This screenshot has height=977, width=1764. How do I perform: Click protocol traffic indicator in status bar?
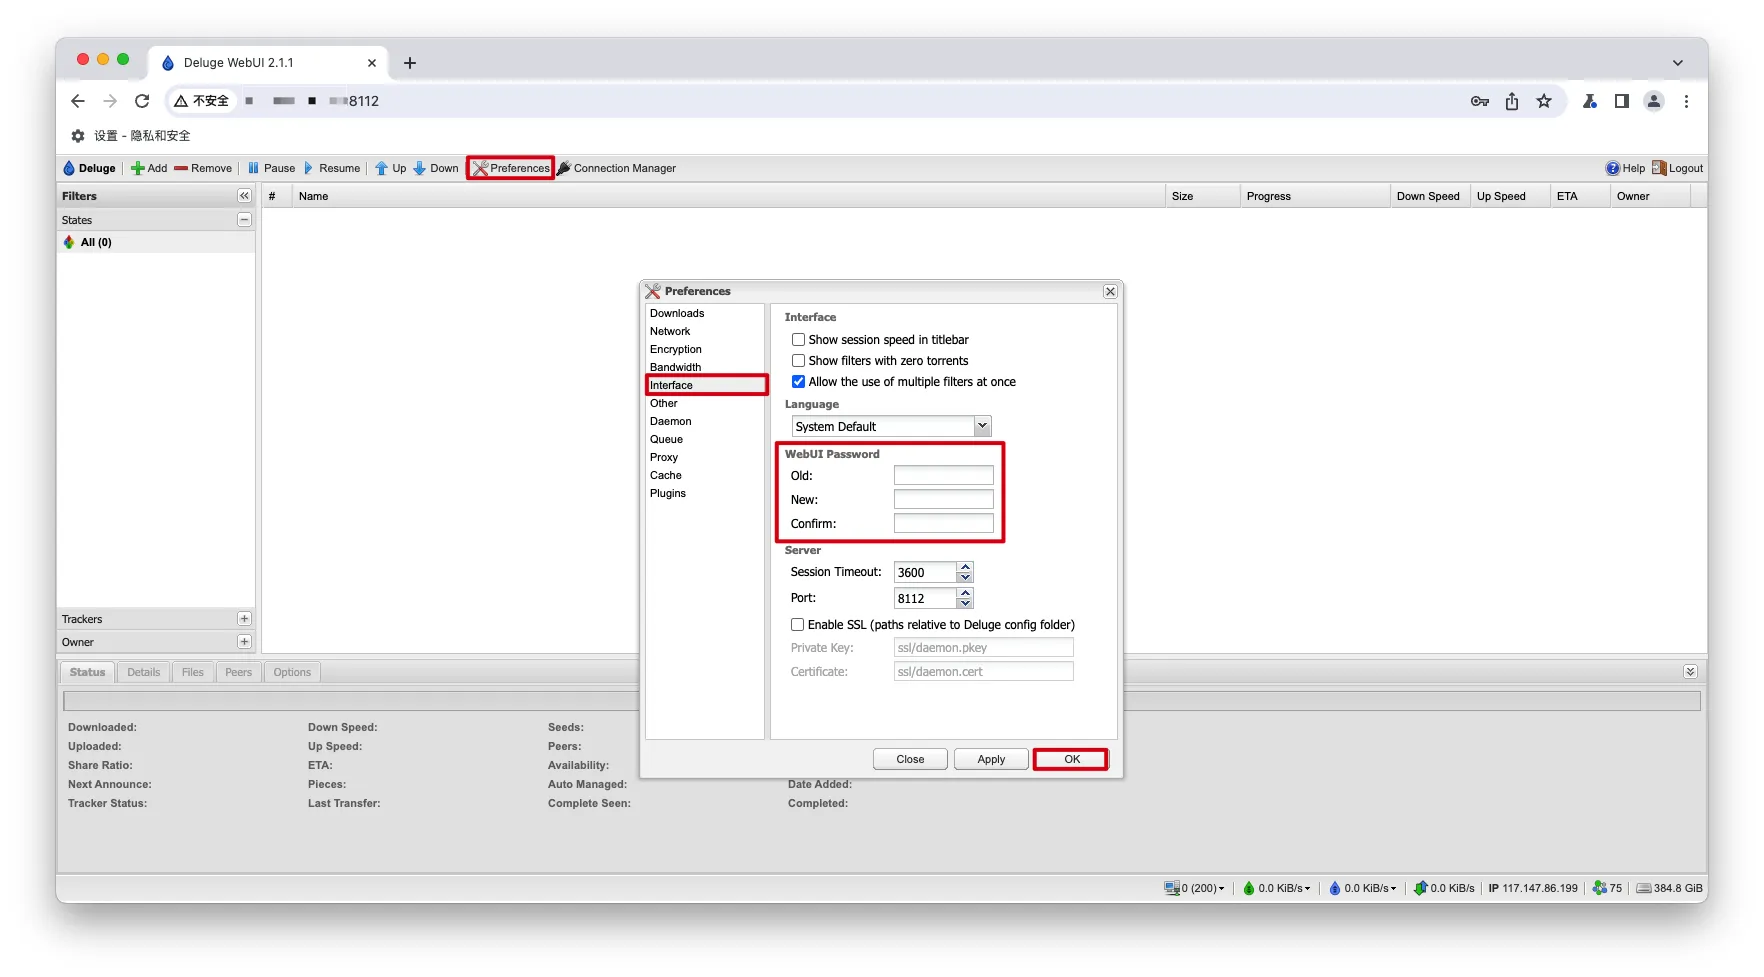pos(1444,888)
